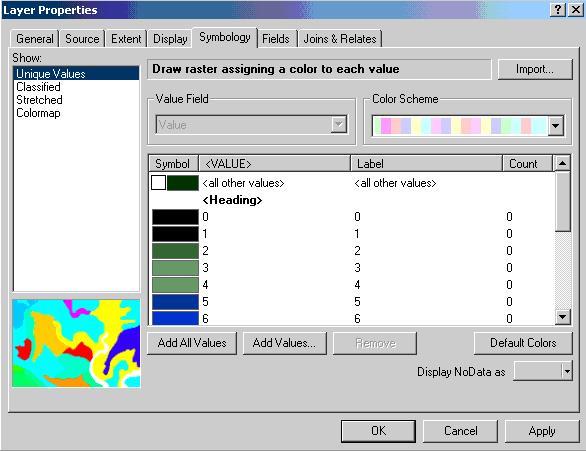Switch to Joins & Relates tab
586x451 pixels.
[340, 39]
